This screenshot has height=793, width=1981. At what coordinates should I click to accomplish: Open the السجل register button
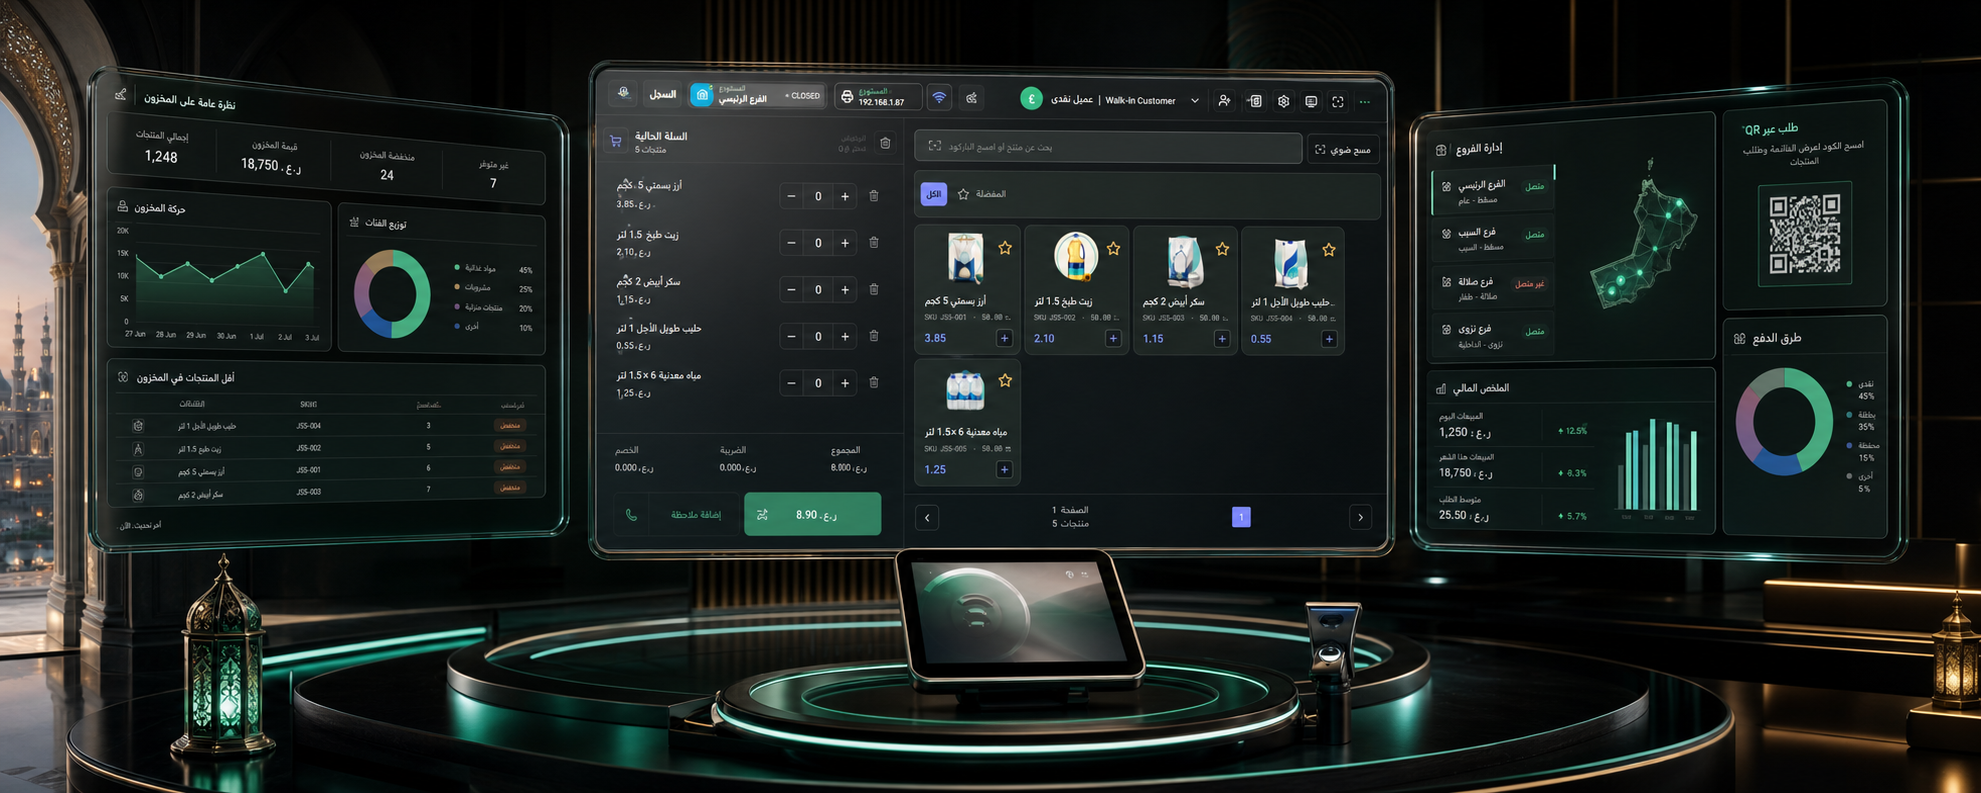(x=663, y=95)
